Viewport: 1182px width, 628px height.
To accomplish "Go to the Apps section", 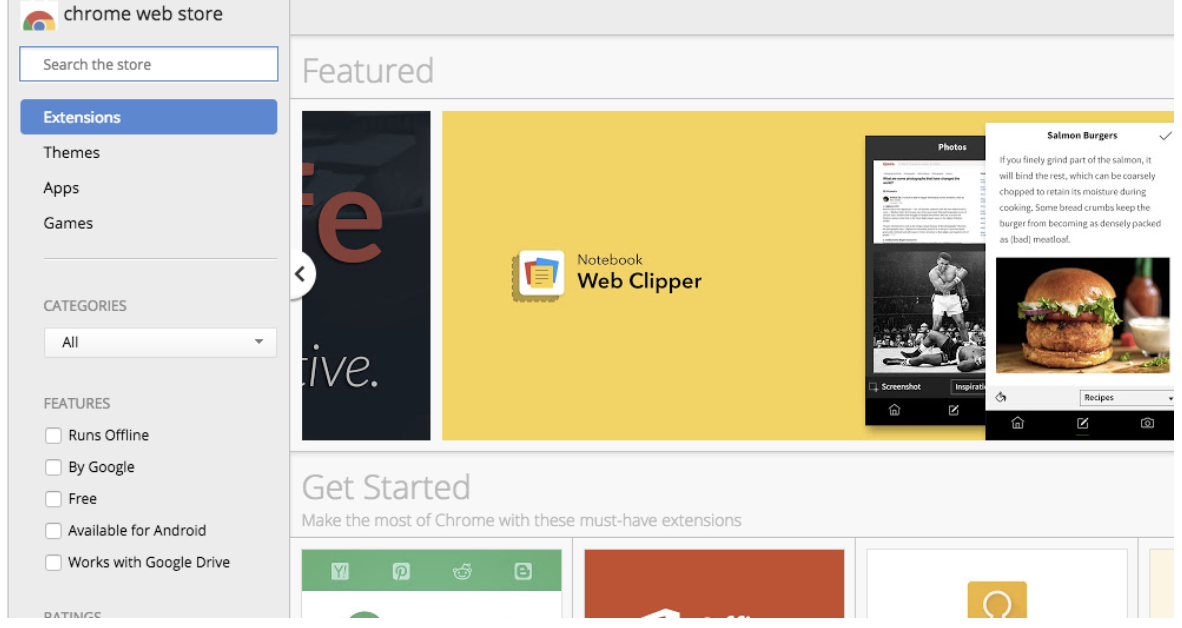I will [x=61, y=188].
